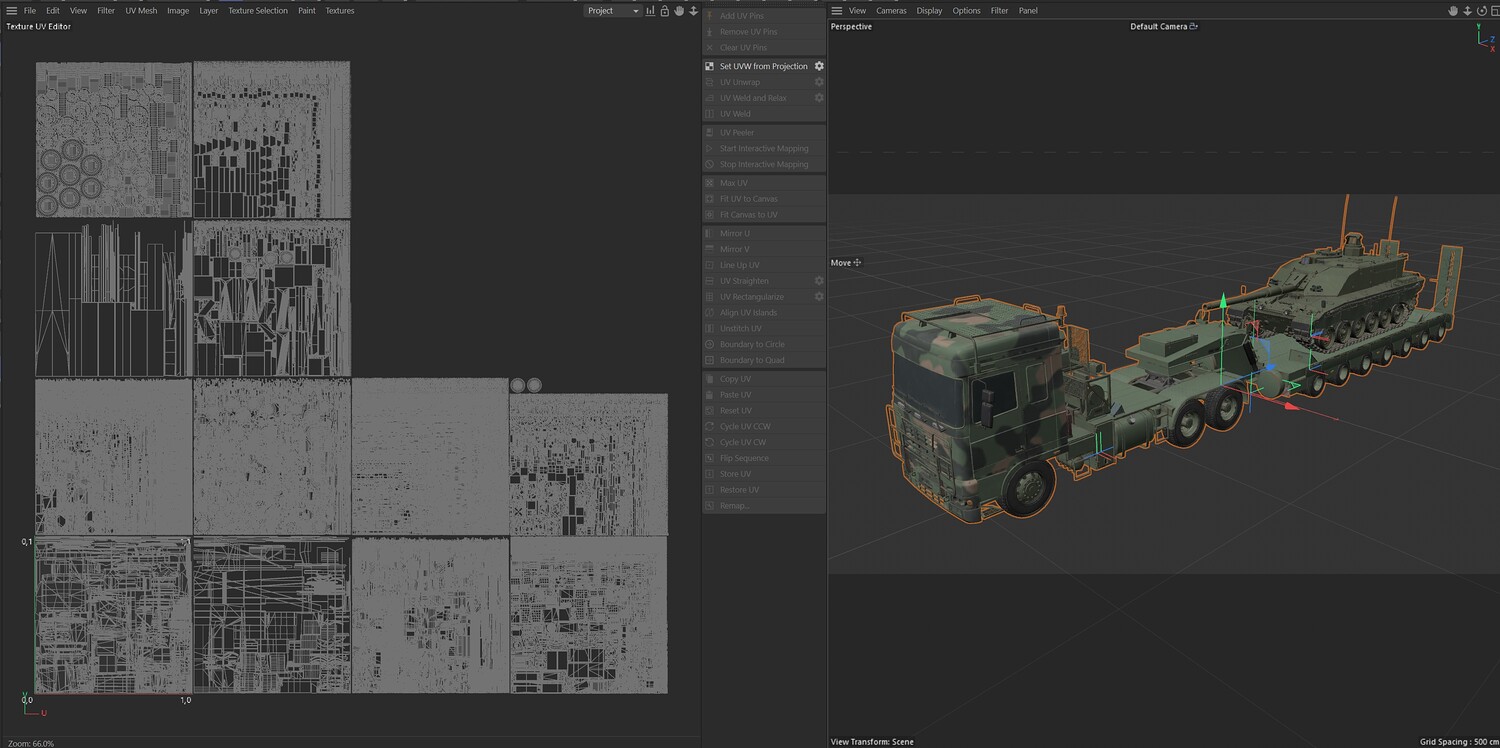Click the Copy UV icon
This screenshot has height=748, width=1500.
point(710,379)
